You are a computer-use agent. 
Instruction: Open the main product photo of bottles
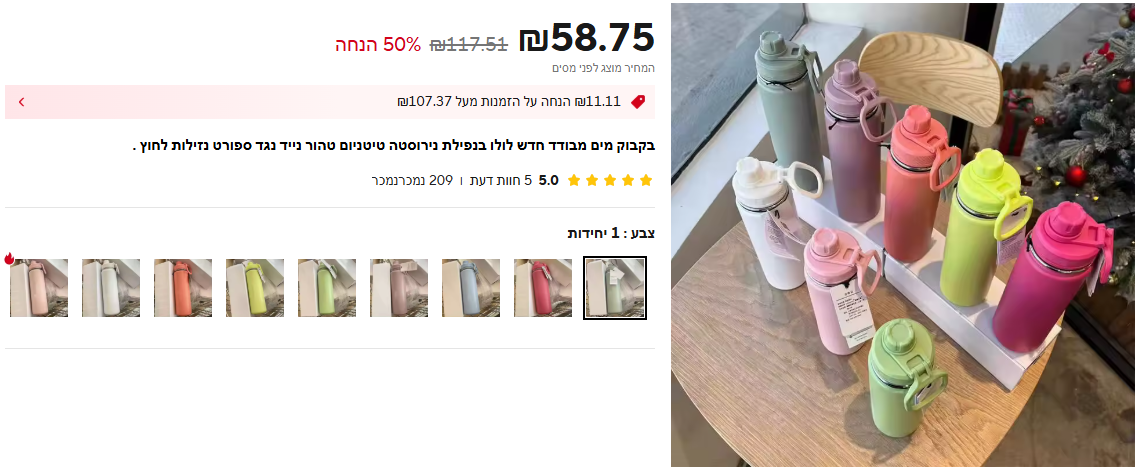902,234
